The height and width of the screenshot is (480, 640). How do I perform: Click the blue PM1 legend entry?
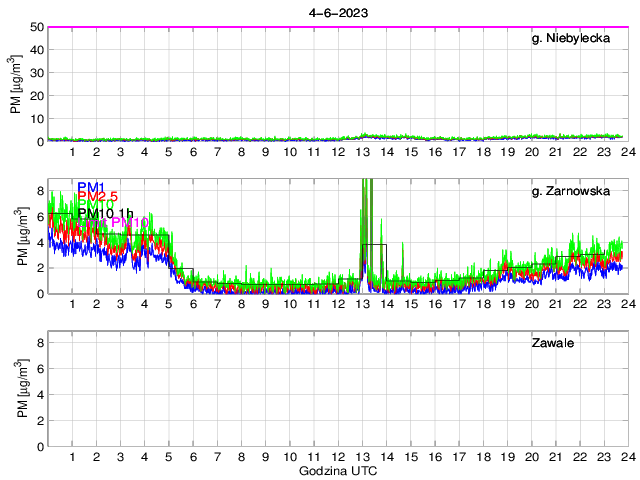pos(91,187)
